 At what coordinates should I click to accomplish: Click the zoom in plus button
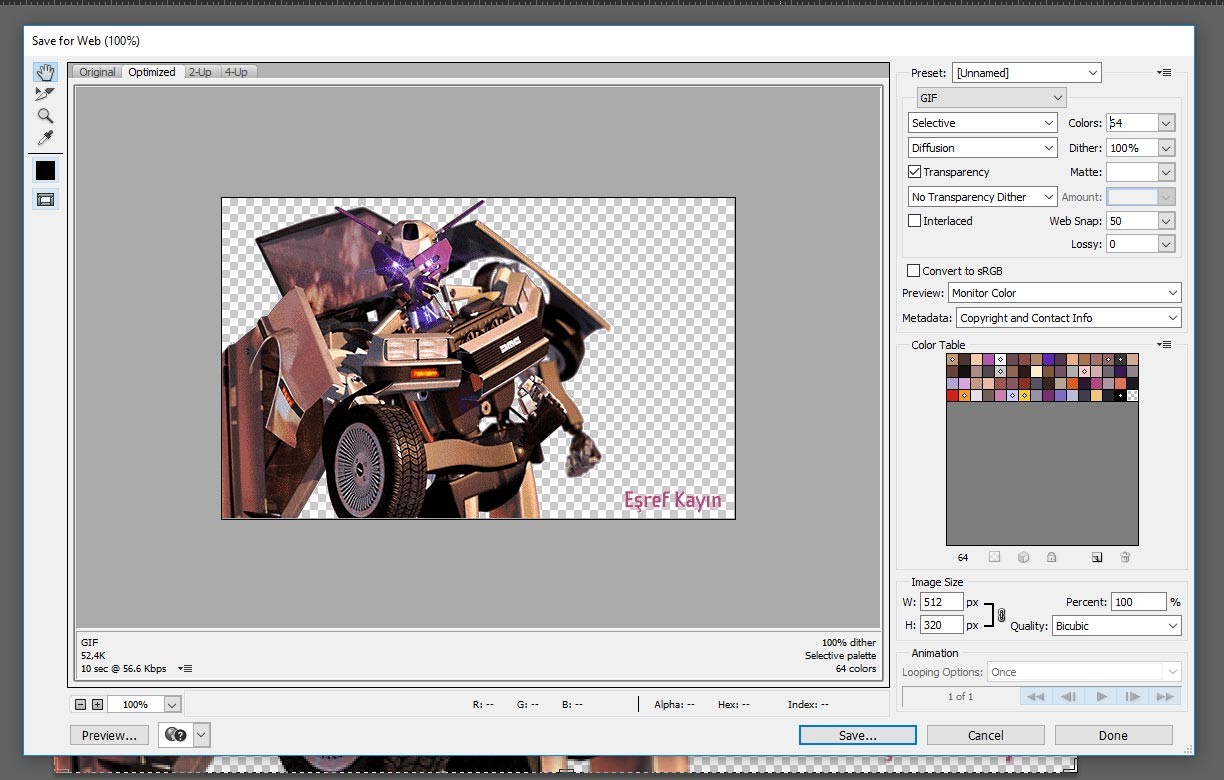97,704
